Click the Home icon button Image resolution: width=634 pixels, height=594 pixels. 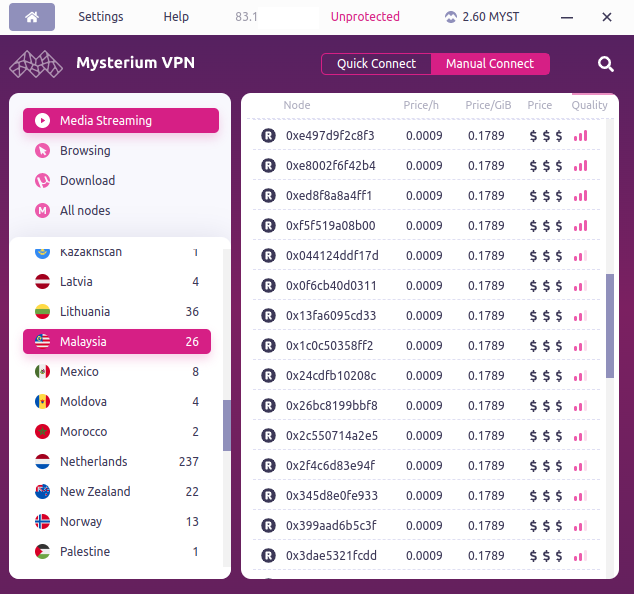(33, 17)
